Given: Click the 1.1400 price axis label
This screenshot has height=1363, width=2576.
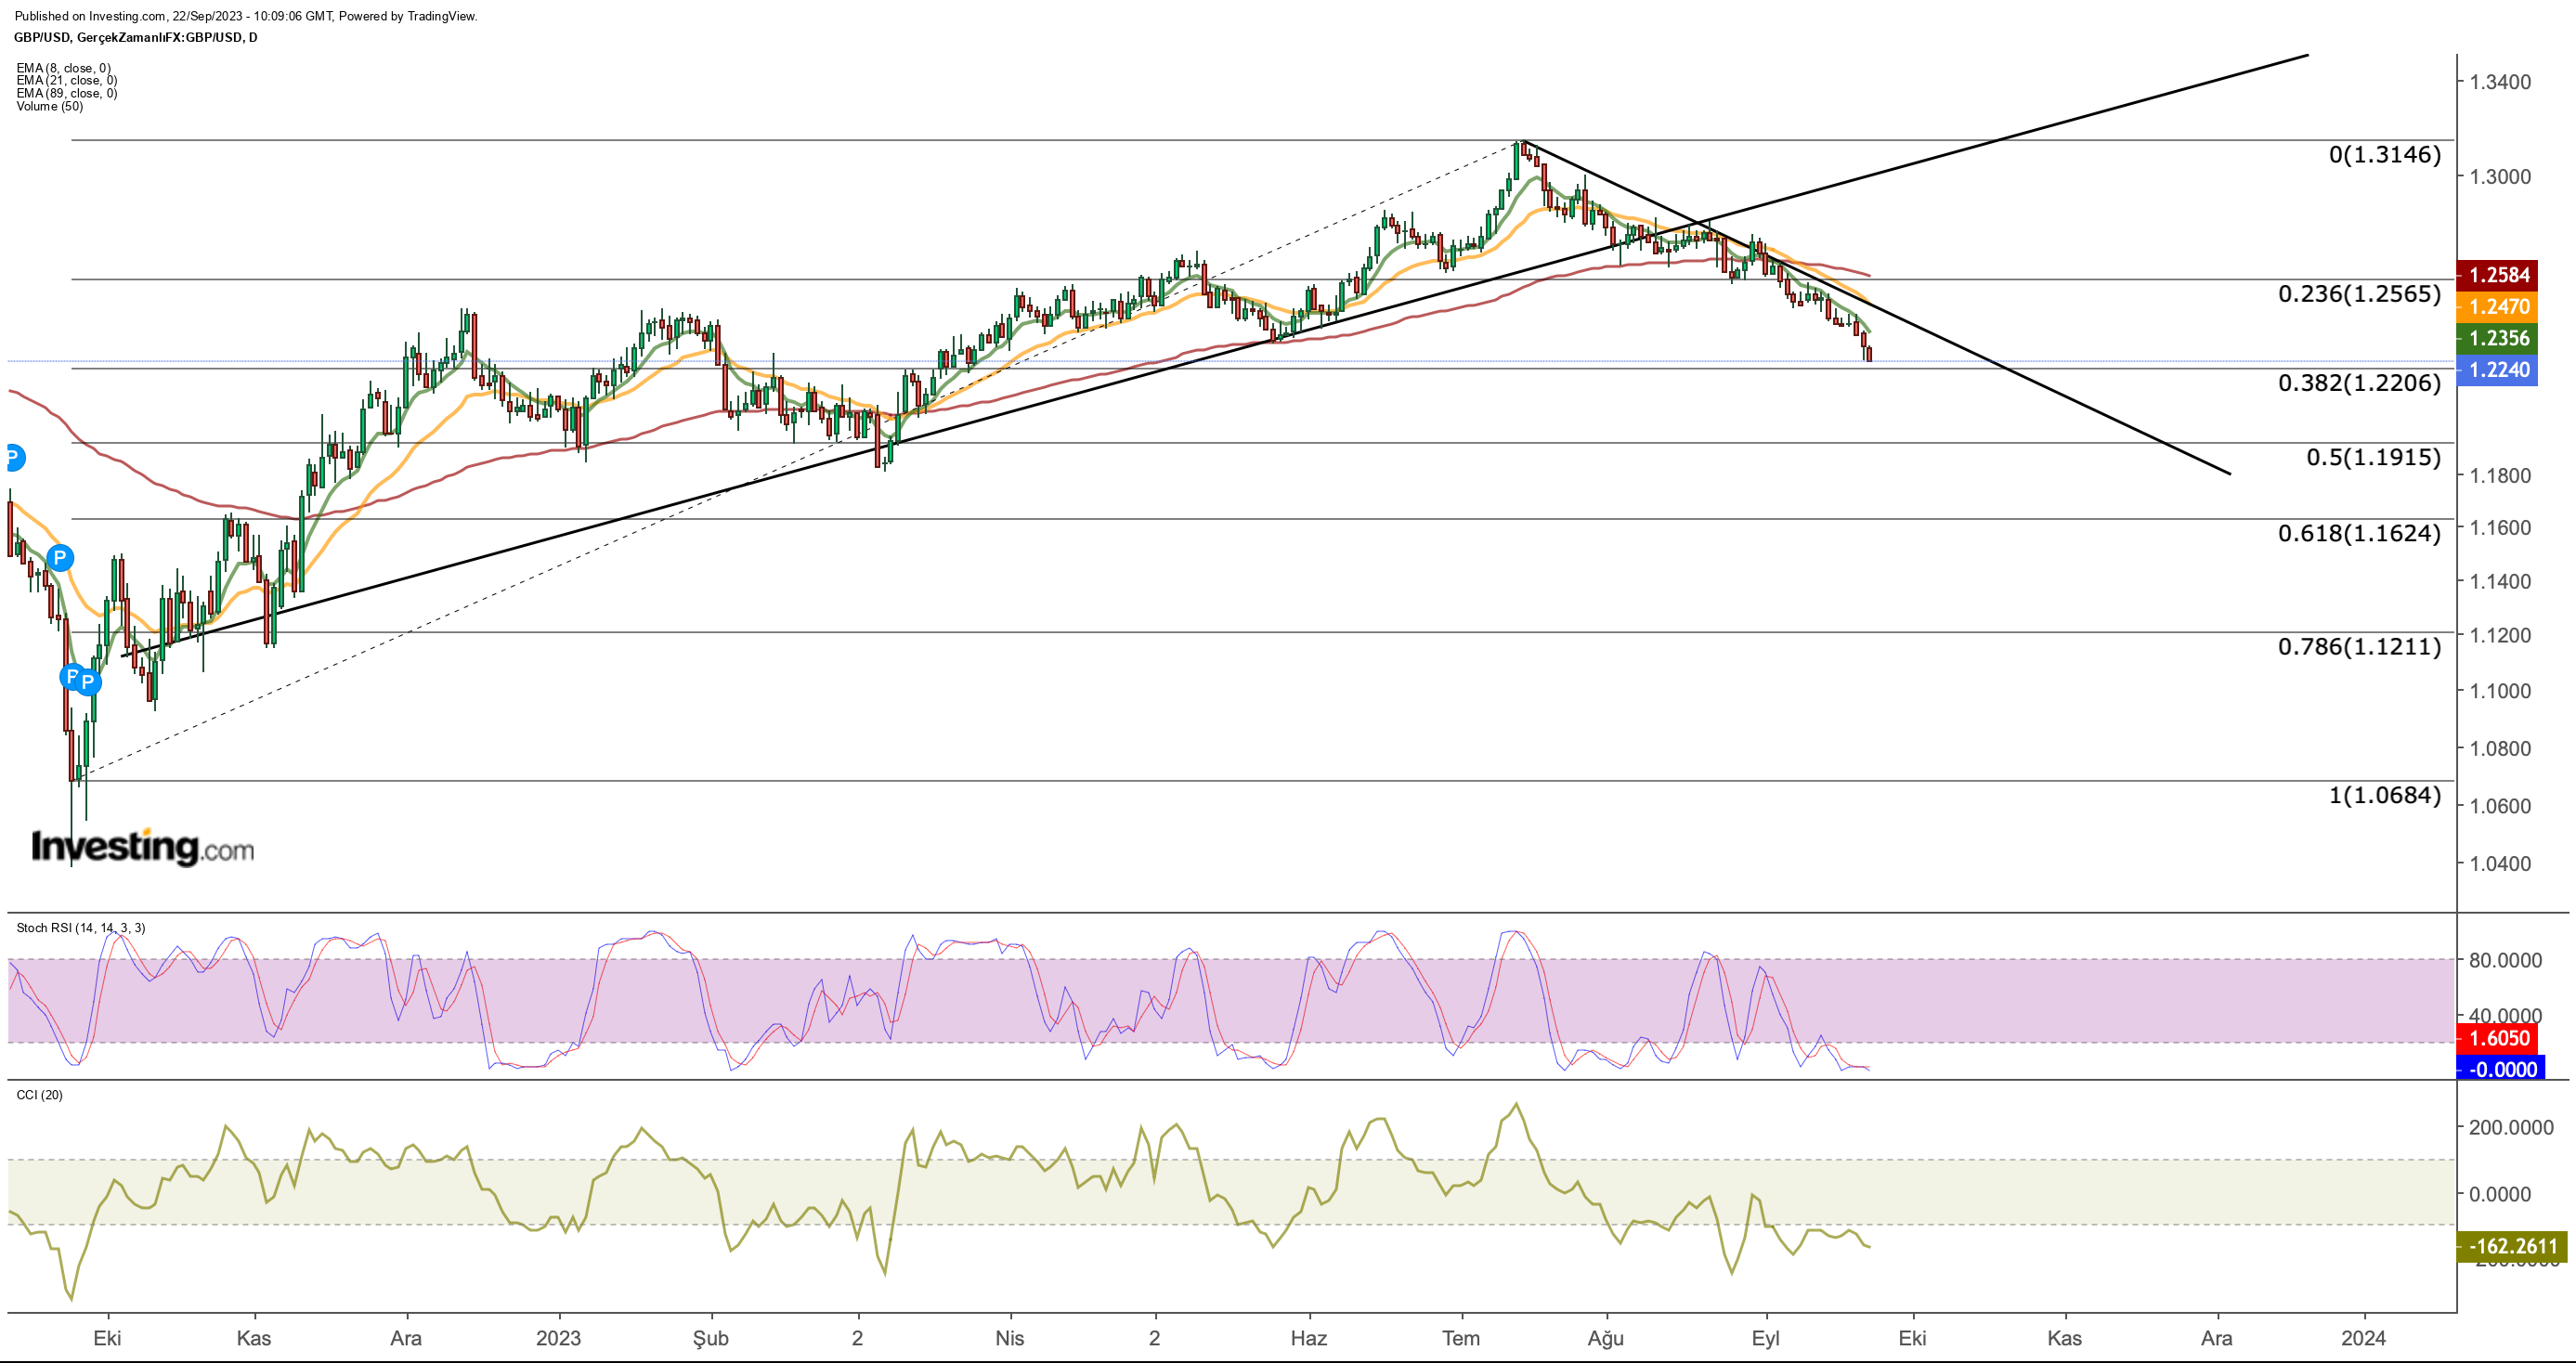Looking at the screenshot, I should coord(2500,582).
